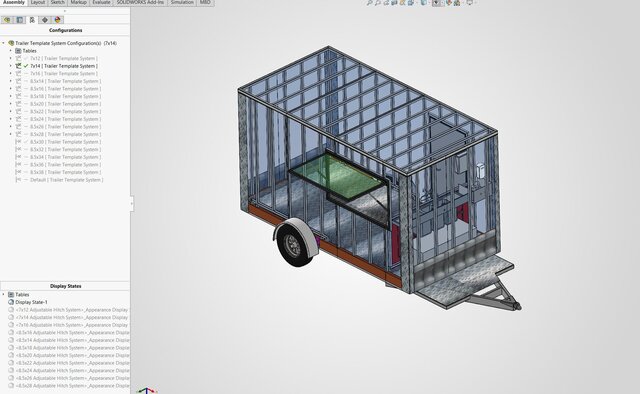
Task: Select the <8.5x18 Adjustable Hitch System> display state
Action: point(72,347)
